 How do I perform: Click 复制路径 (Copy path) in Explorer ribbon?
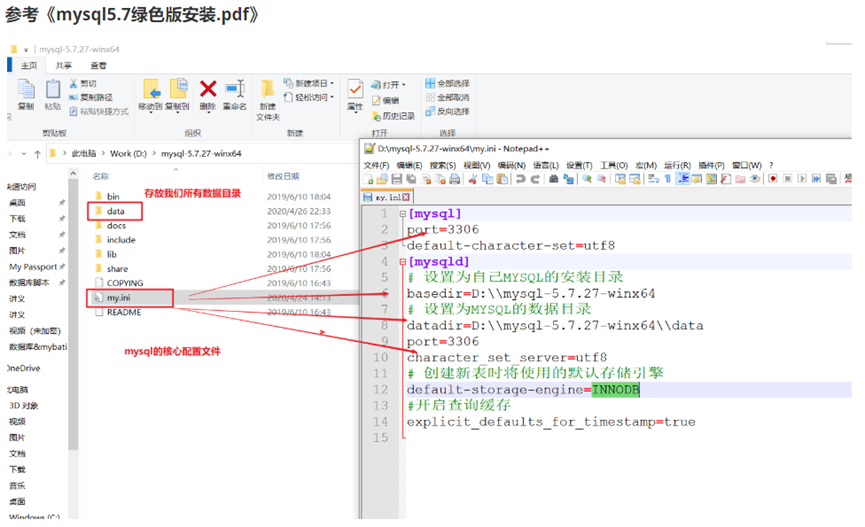[90, 98]
